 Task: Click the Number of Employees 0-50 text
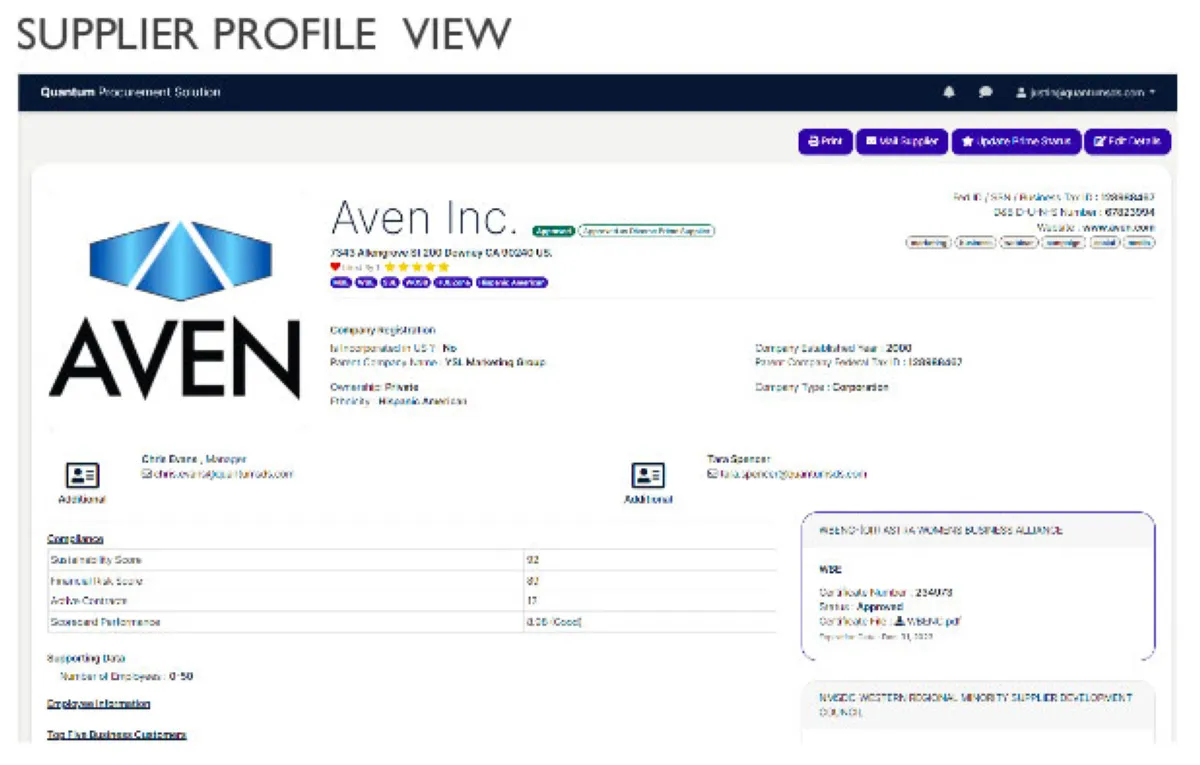pos(126,677)
